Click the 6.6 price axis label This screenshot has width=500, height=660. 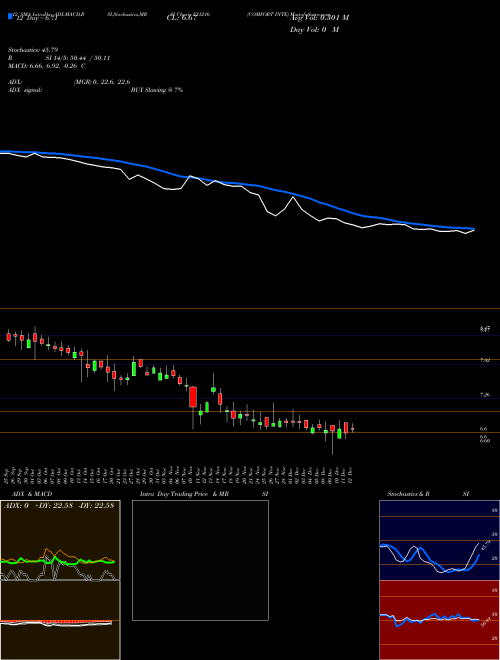point(484,428)
